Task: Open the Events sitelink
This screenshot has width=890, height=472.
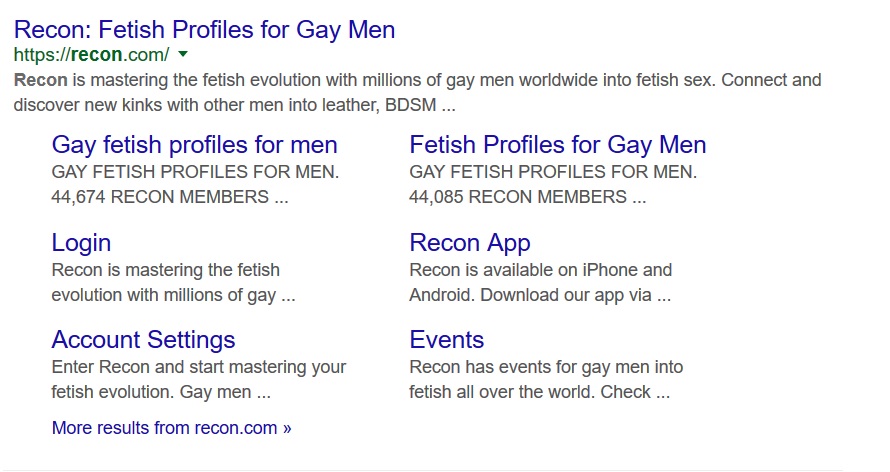Action: 447,340
